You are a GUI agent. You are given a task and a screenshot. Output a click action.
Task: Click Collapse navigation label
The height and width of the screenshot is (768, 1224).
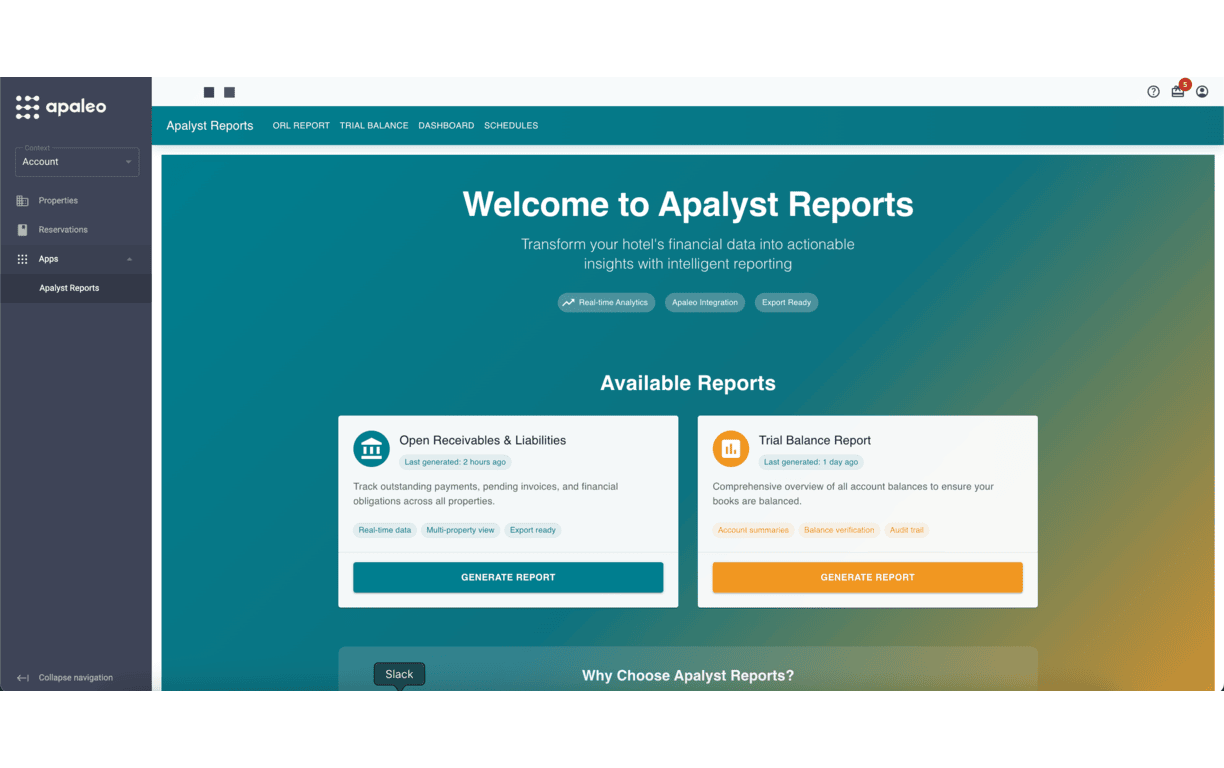[x=76, y=678]
